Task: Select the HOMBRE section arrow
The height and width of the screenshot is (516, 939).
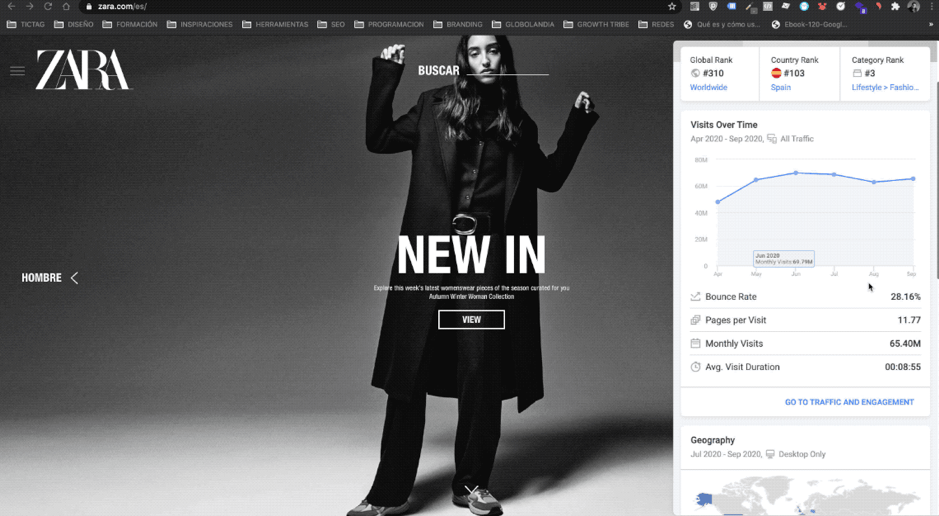Action: point(74,278)
